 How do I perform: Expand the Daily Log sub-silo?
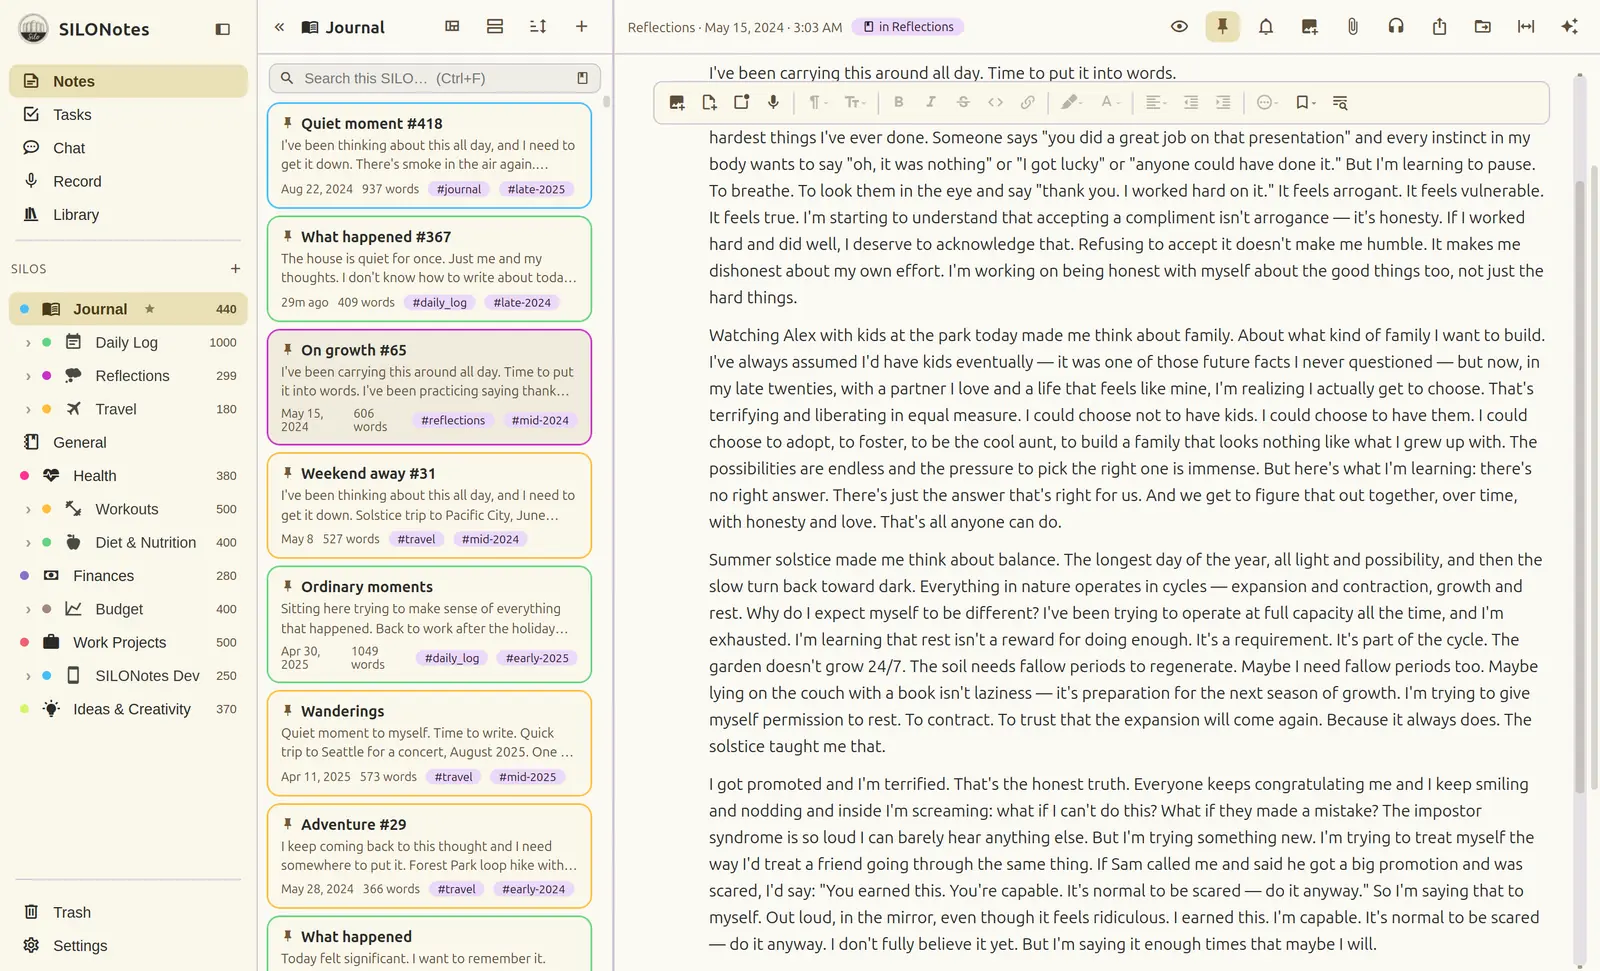click(28, 343)
